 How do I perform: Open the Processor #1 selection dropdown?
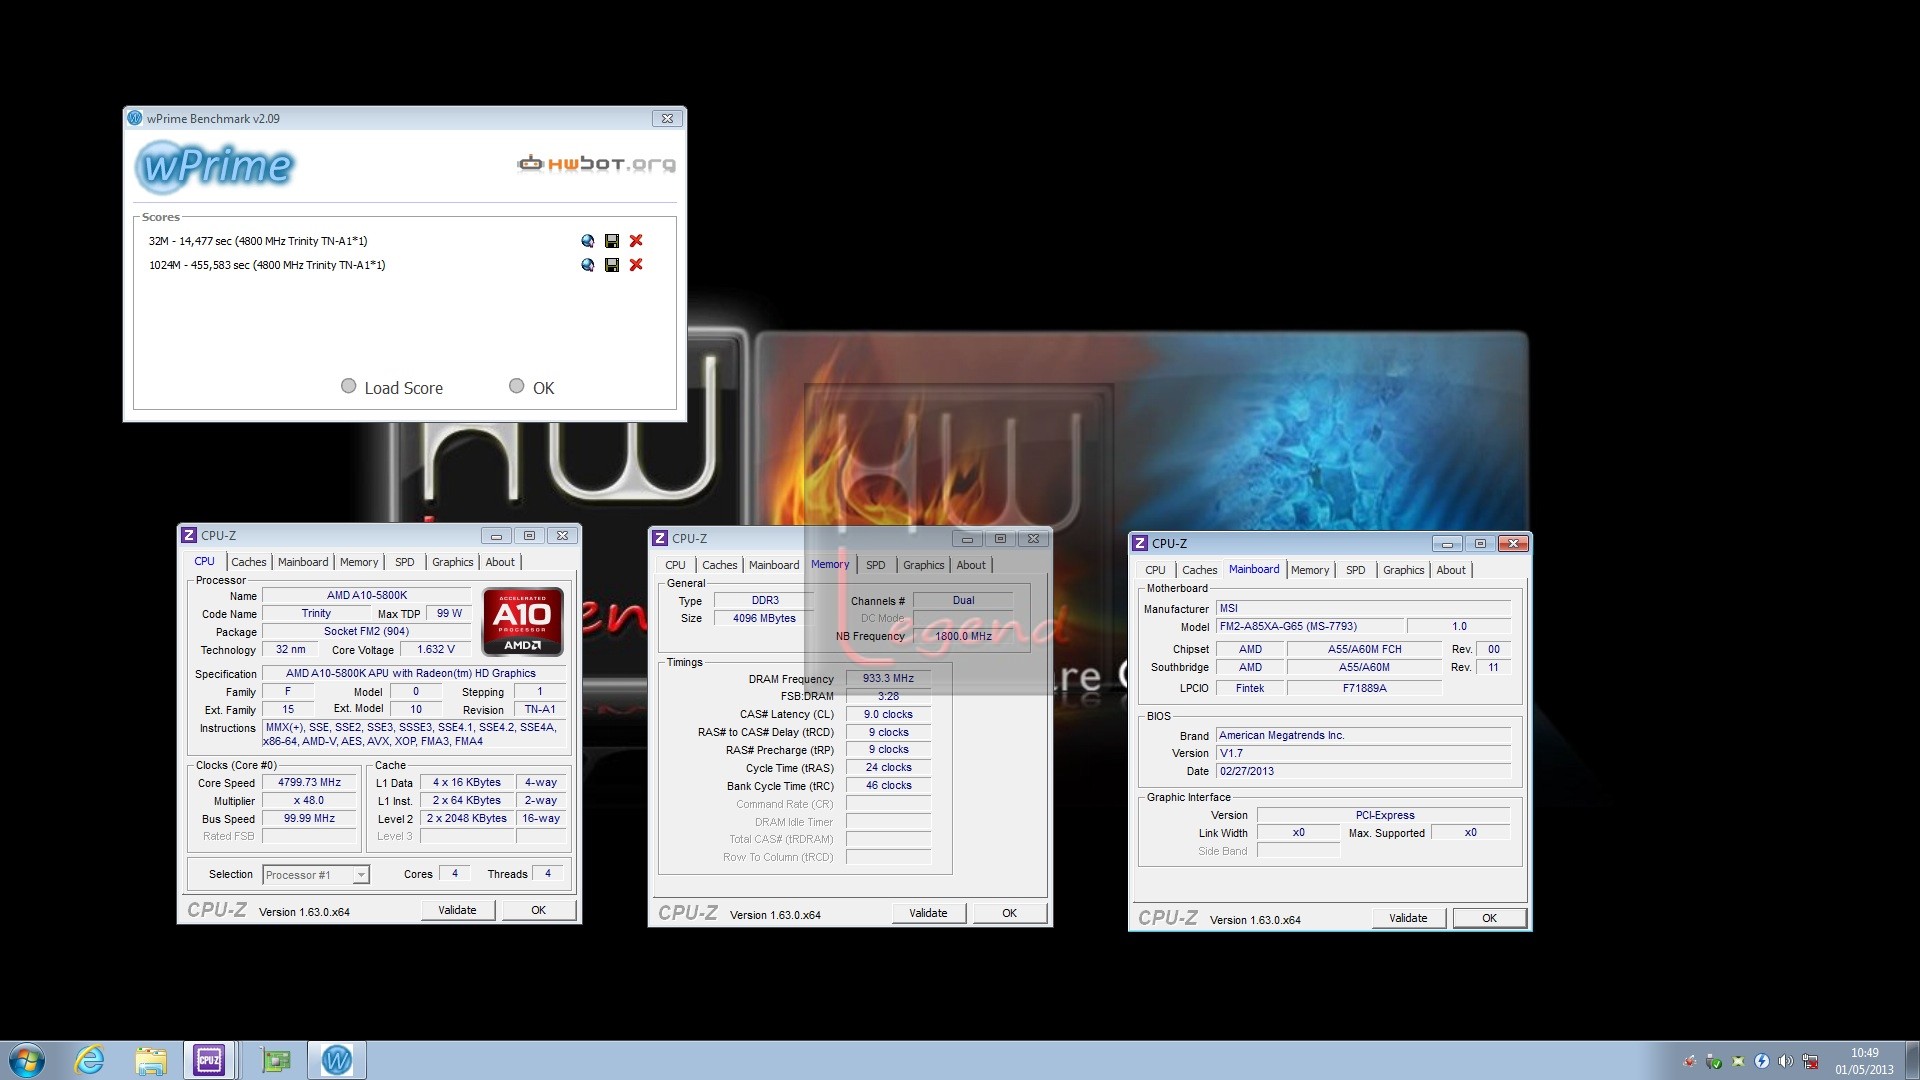(x=316, y=875)
